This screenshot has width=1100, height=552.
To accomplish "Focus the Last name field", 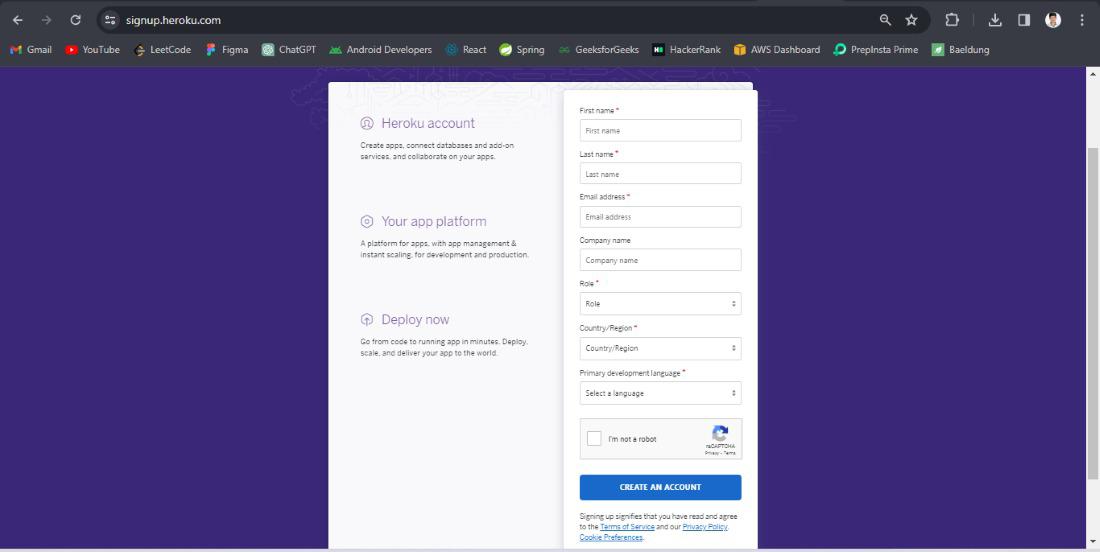I will (x=660, y=173).
